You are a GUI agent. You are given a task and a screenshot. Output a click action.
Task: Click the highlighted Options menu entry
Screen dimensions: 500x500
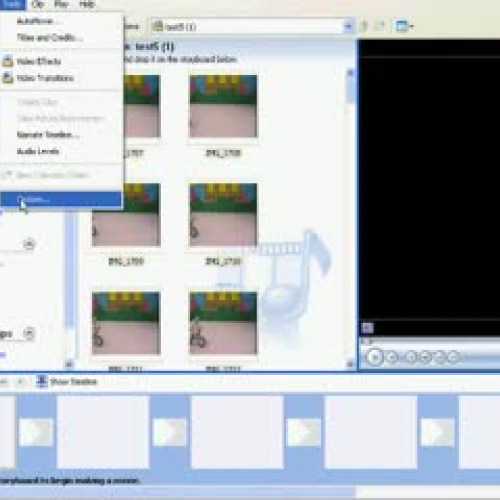coord(61,199)
